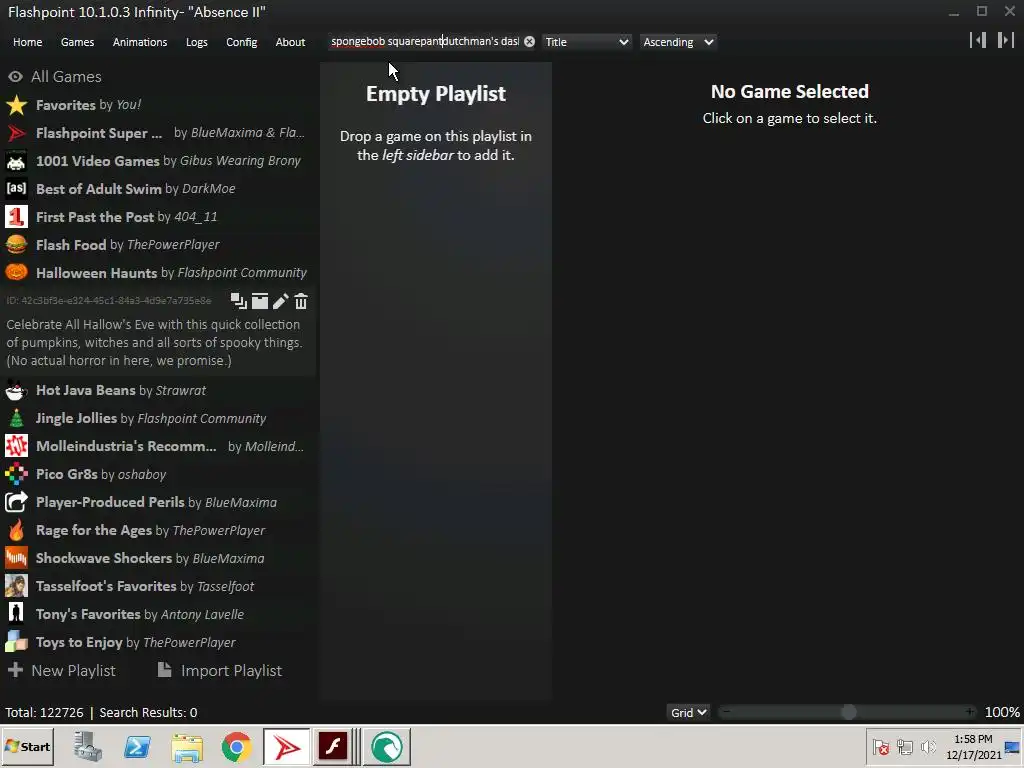Click the 100% scale value
Image resolution: width=1024 pixels, height=768 pixels.
(x=1002, y=712)
